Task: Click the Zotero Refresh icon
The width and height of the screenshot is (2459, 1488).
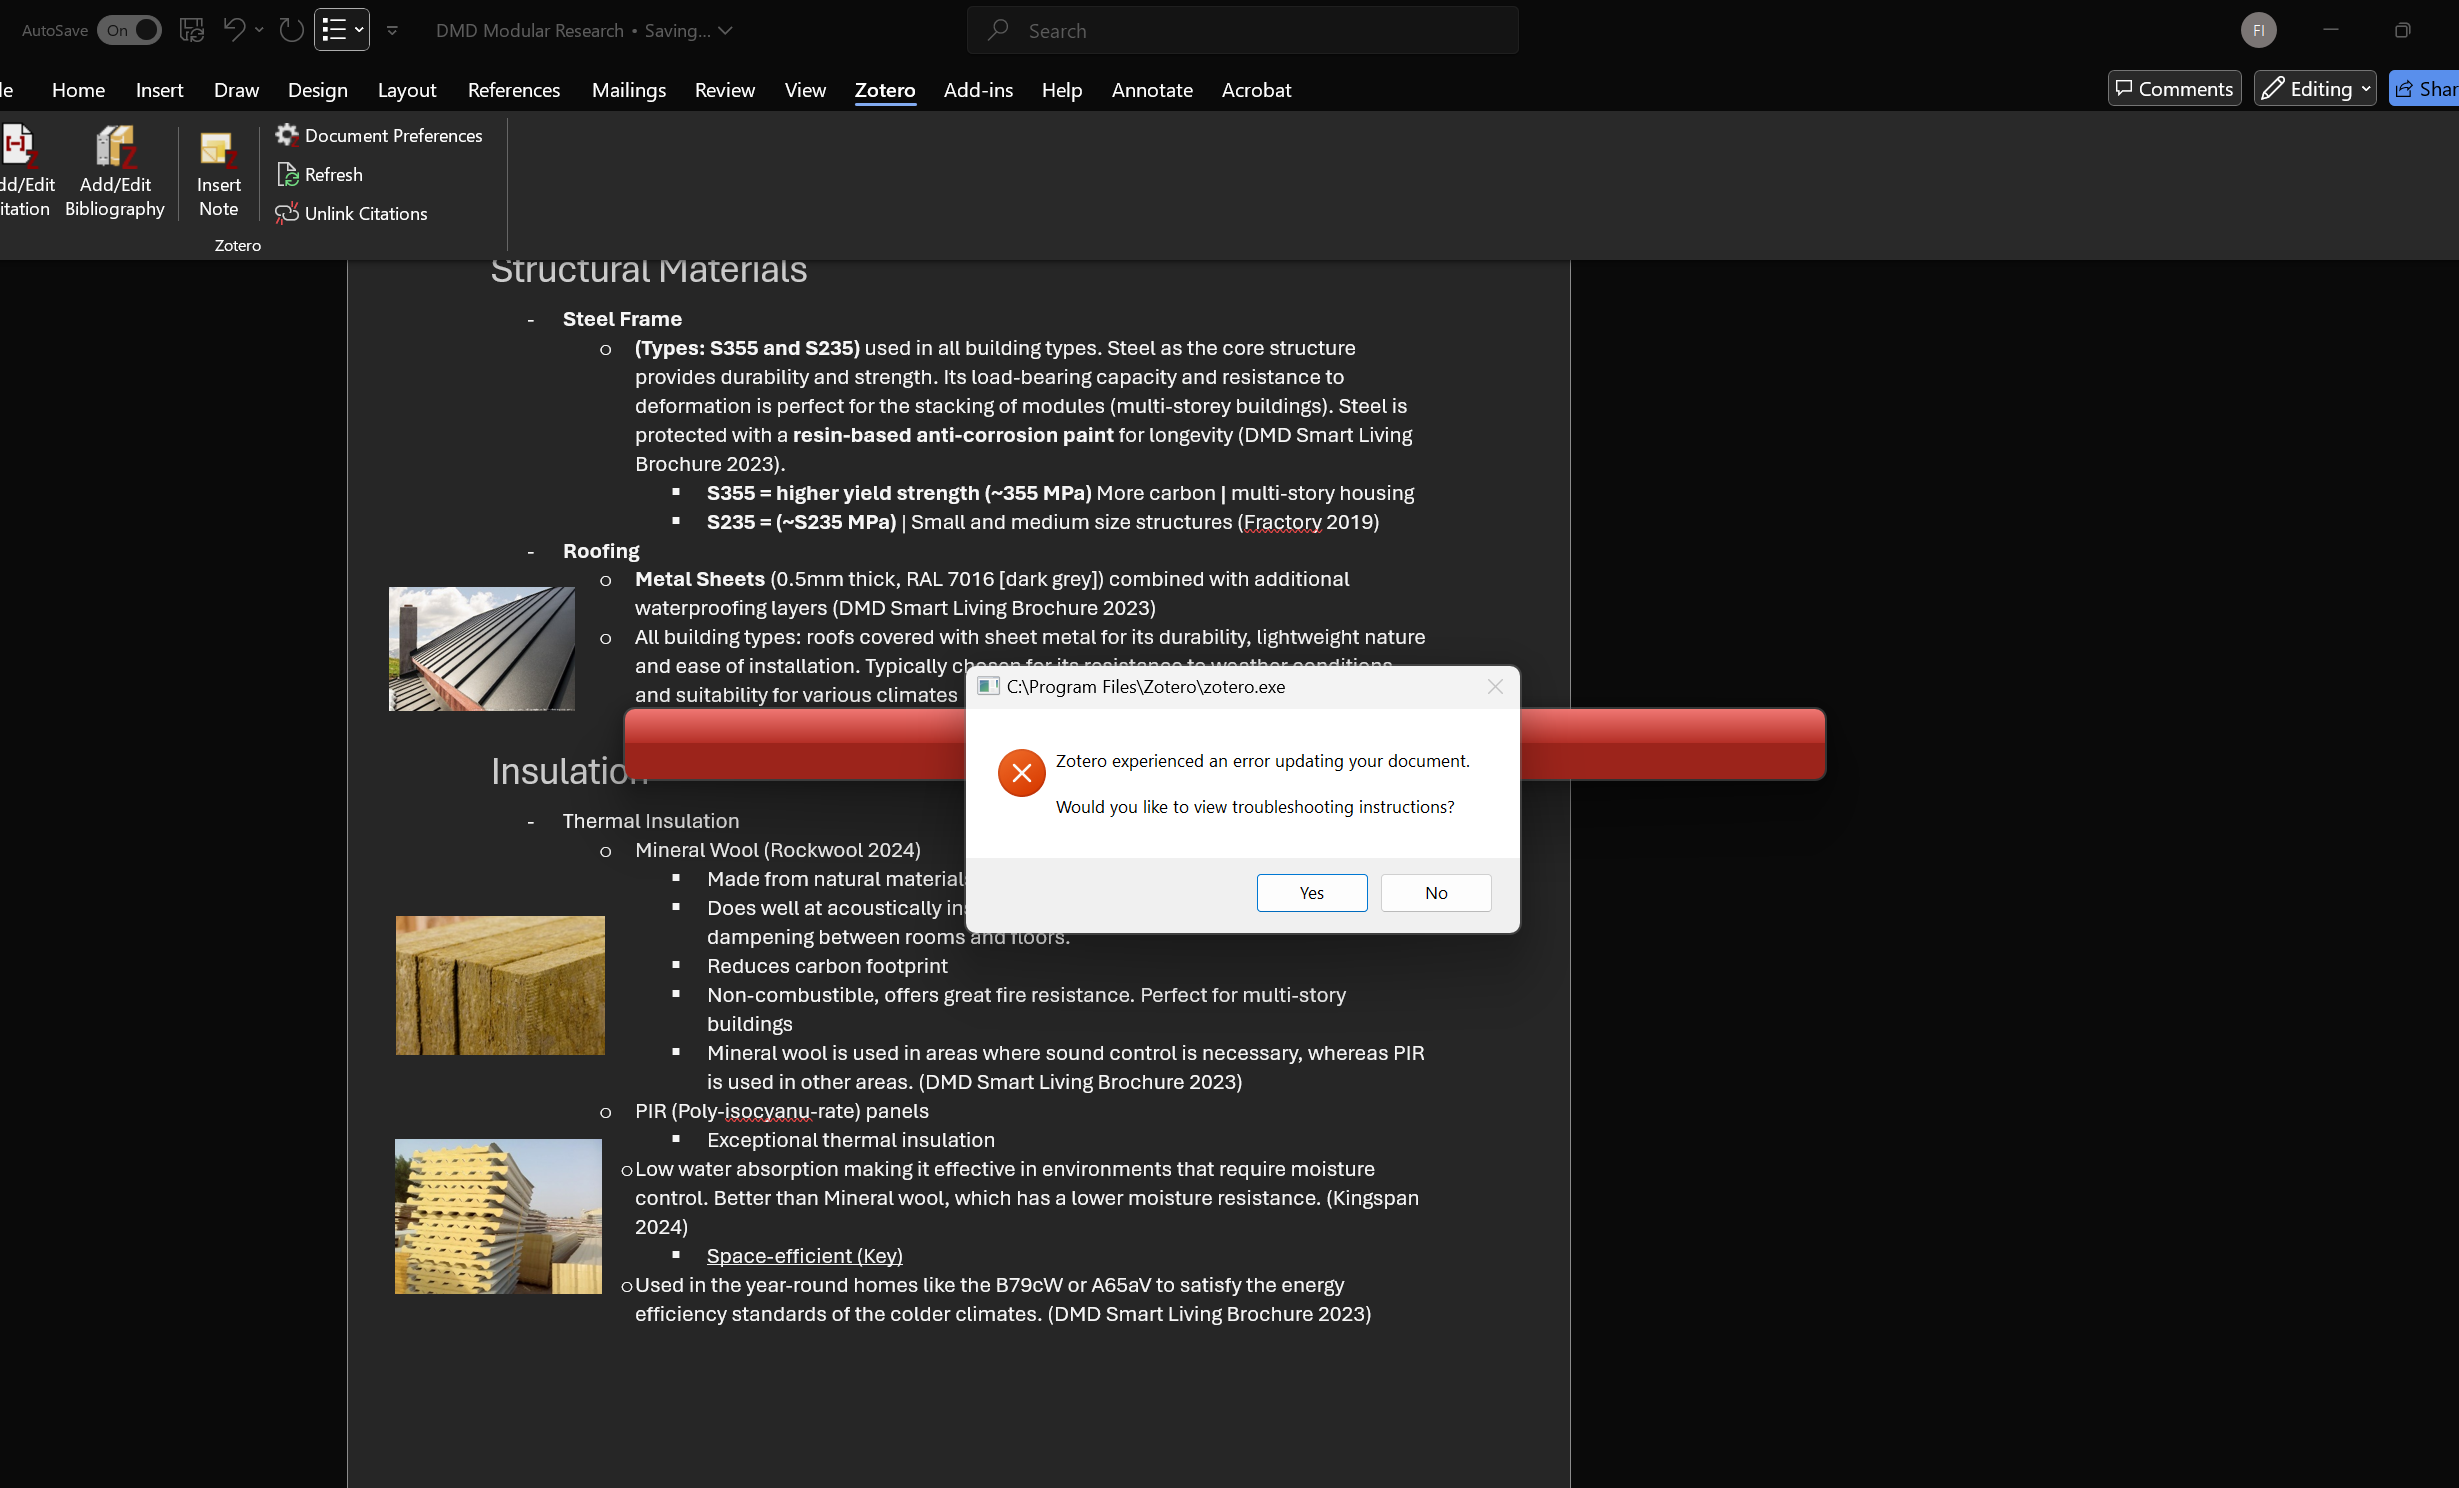Action: 288,174
